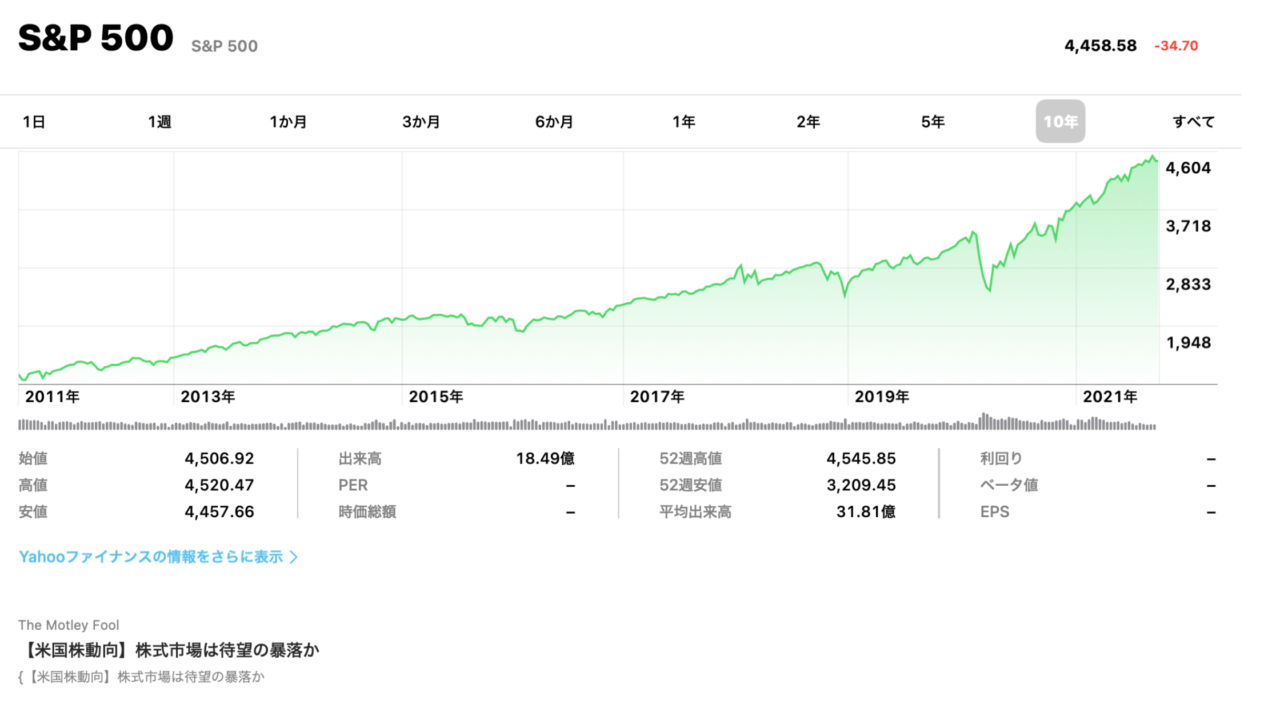Screen dimensions: 1280x720
Task: Select the 1週 time range tab
Action: tap(159, 122)
